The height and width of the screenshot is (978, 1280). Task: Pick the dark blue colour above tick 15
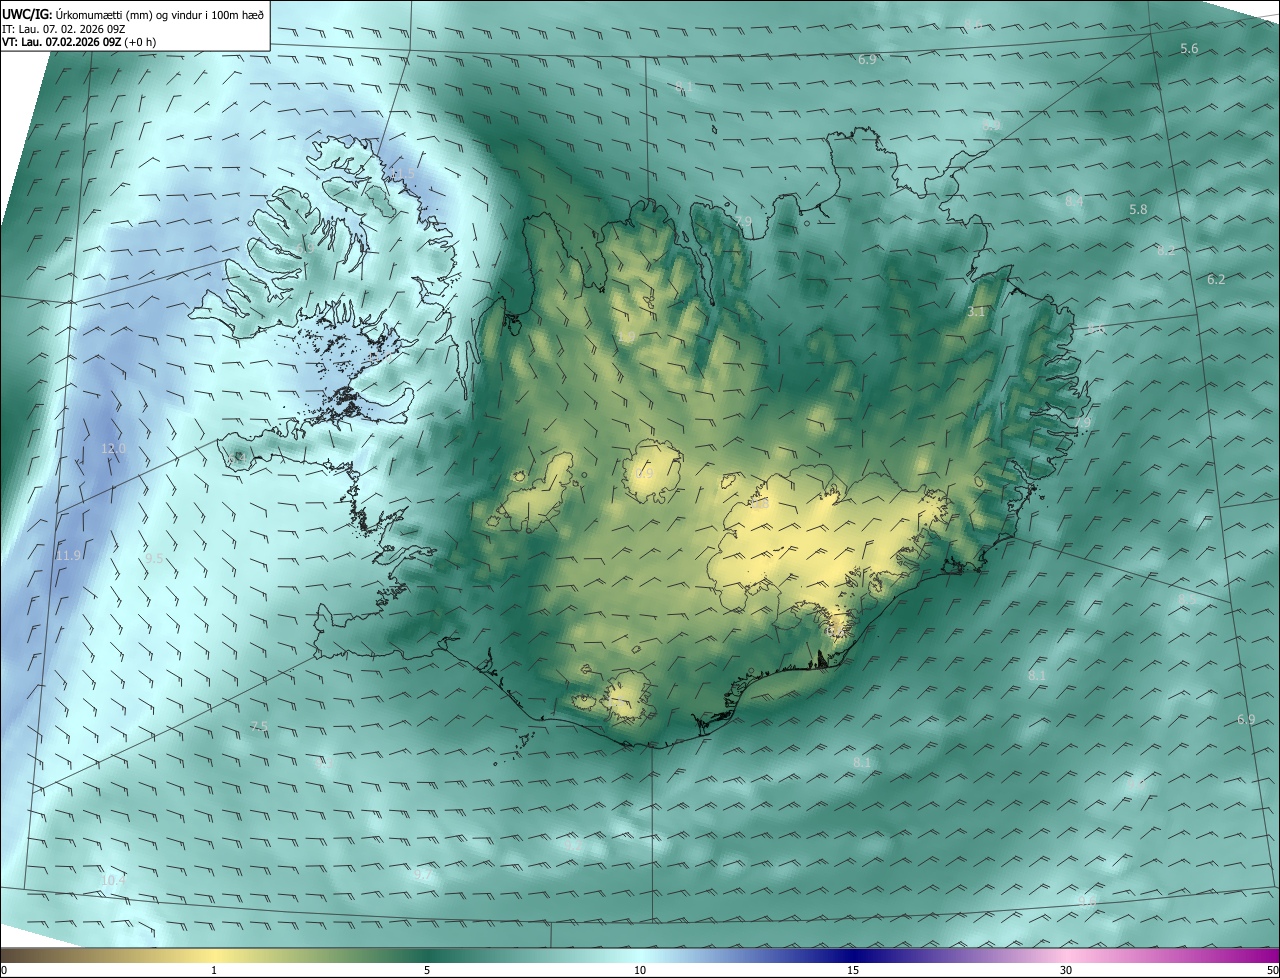click(x=853, y=955)
